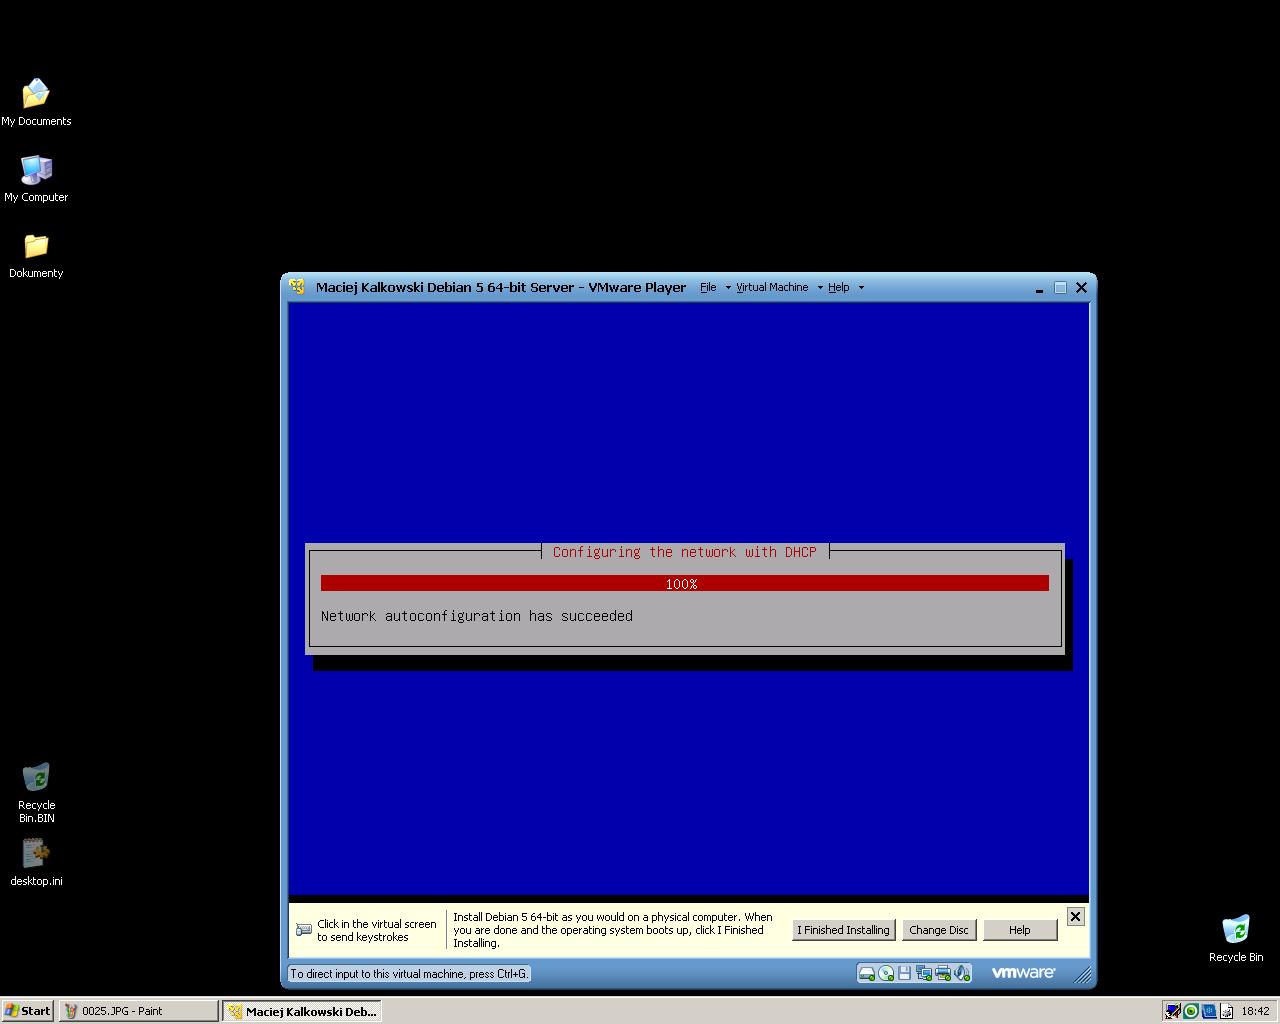The height and width of the screenshot is (1024, 1280).
Task: Click the VMware Player title bar icon
Action: click(297, 287)
